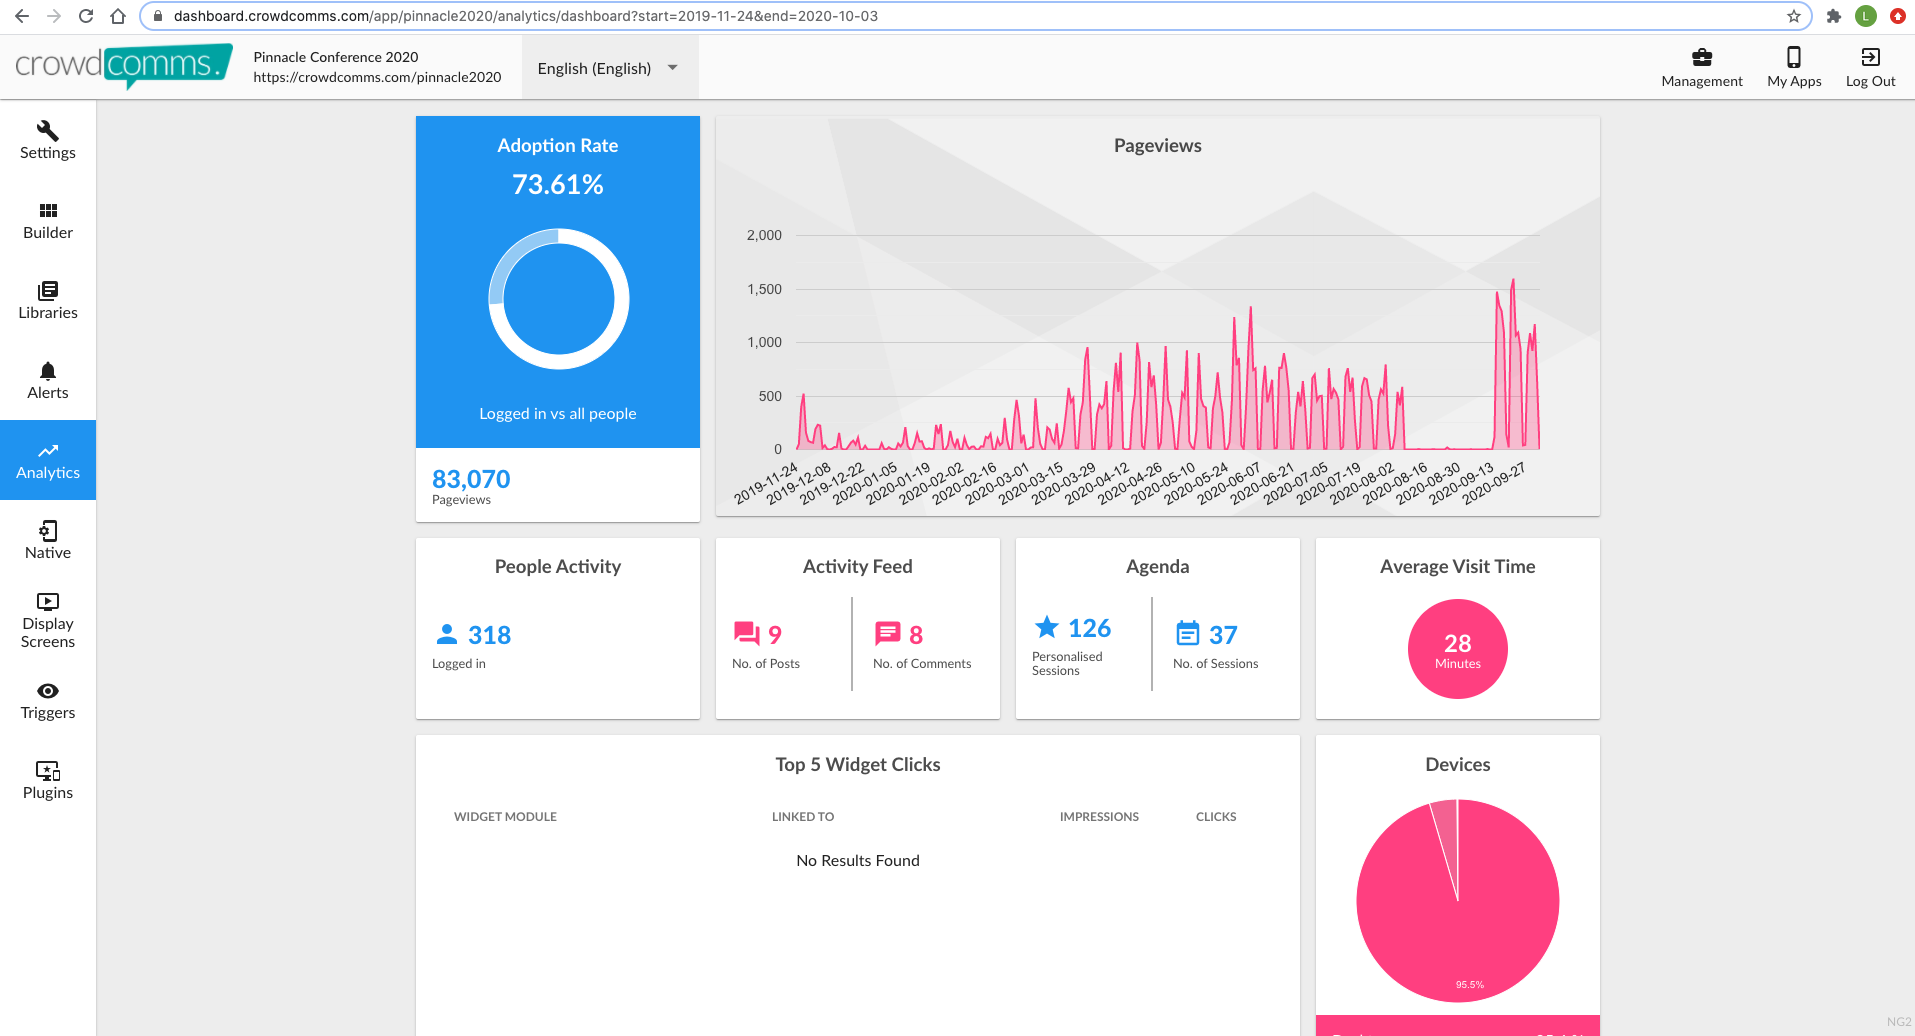This screenshot has width=1915, height=1036.
Task: Click the crowdcomms logo
Action: point(123,65)
